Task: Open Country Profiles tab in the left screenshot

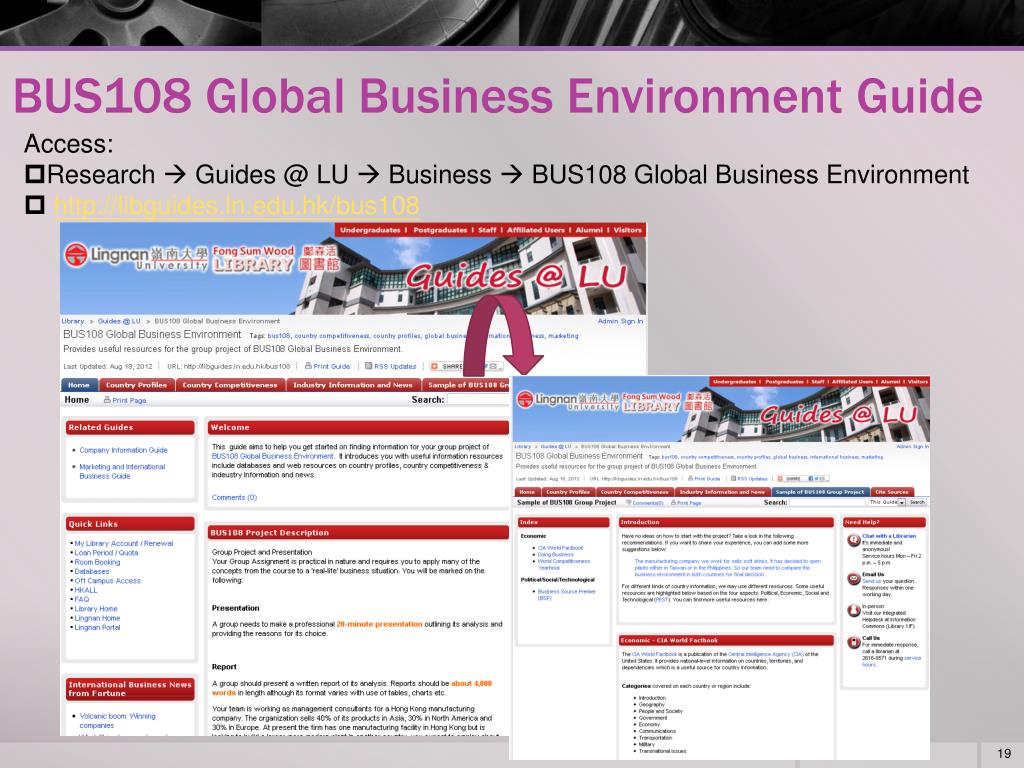Action: (x=136, y=385)
